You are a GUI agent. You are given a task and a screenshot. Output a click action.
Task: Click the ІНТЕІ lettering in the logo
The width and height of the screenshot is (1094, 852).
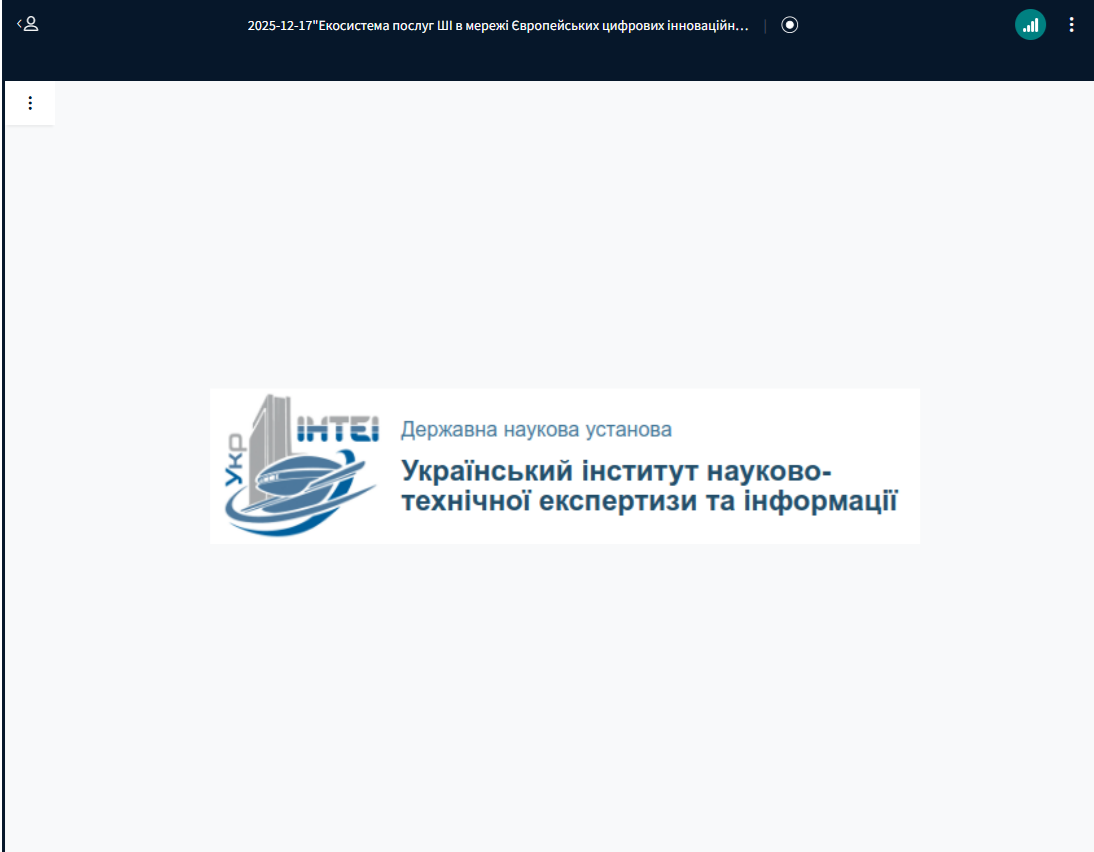[338, 431]
